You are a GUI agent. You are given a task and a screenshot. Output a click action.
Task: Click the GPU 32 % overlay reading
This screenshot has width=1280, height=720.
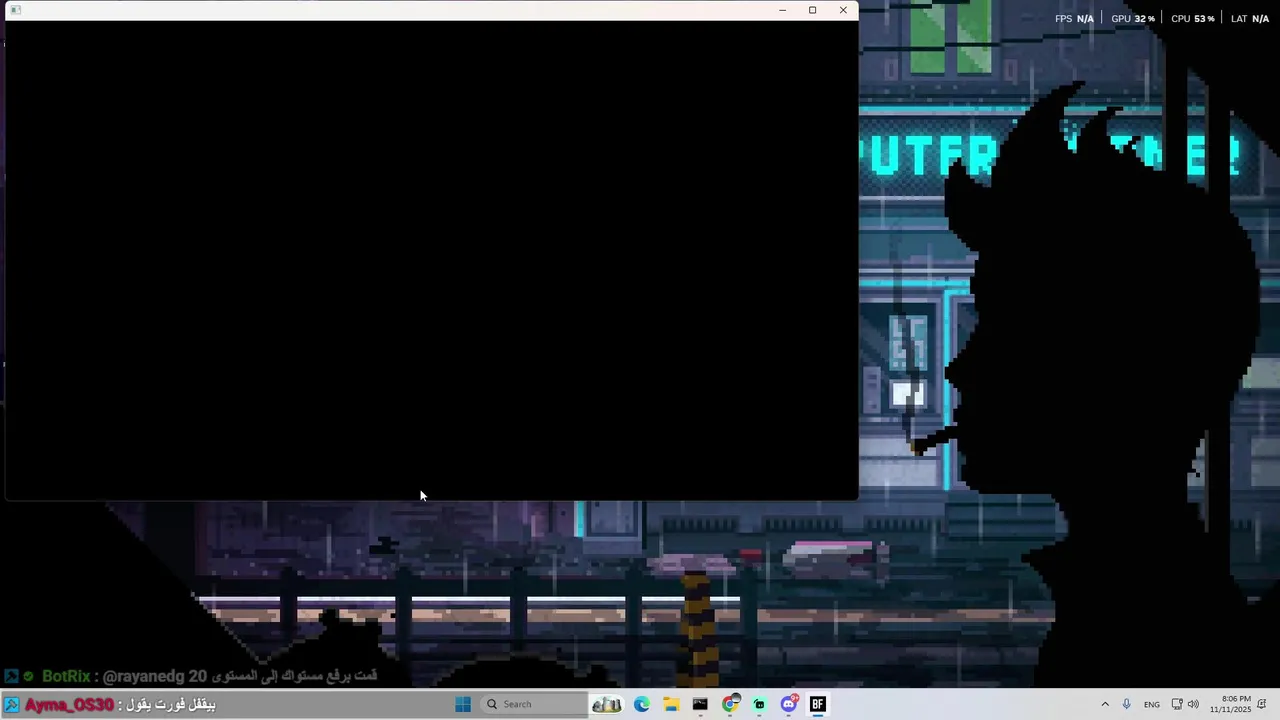pyautogui.click(x=1133, y=18)
